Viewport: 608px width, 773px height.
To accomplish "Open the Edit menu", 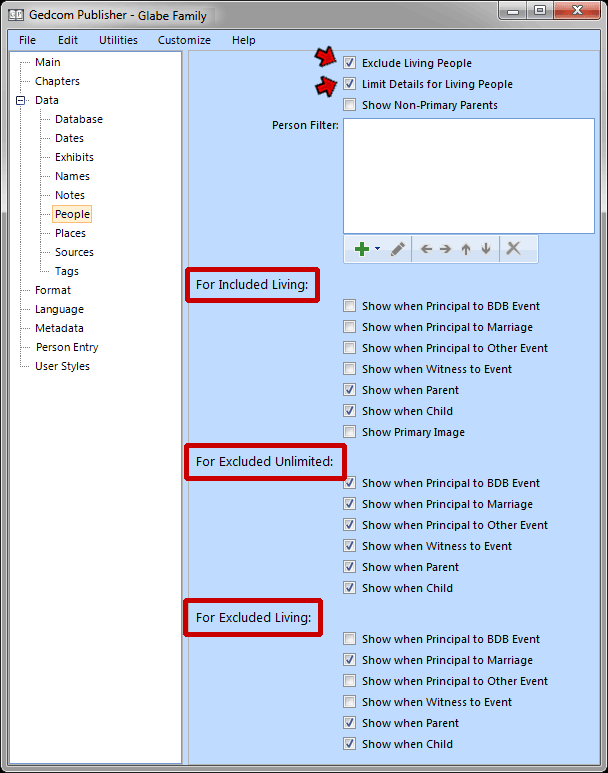I will click(x=68, y=40).
